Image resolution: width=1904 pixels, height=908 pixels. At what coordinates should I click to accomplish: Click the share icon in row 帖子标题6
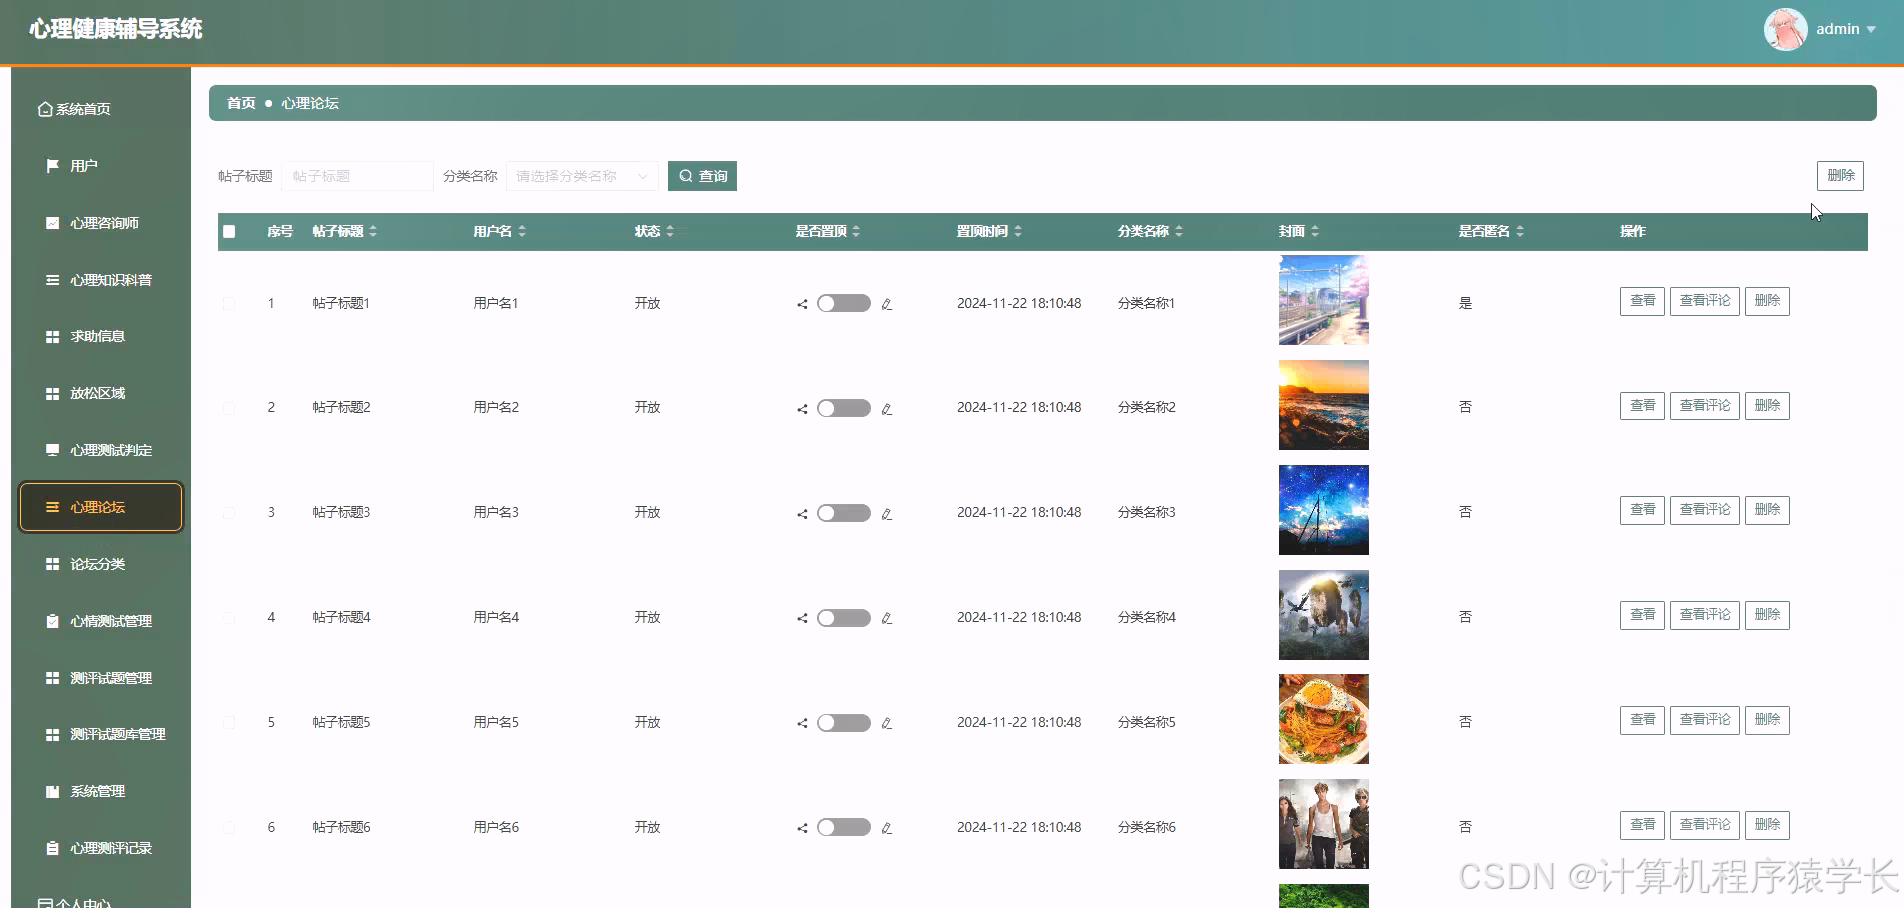point(802,828)
